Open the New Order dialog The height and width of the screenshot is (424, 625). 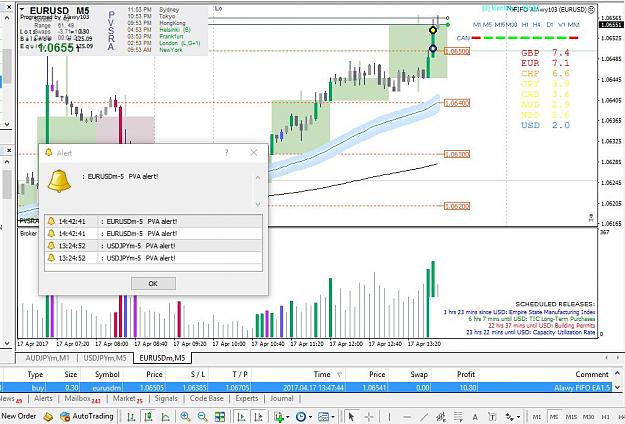18,416
